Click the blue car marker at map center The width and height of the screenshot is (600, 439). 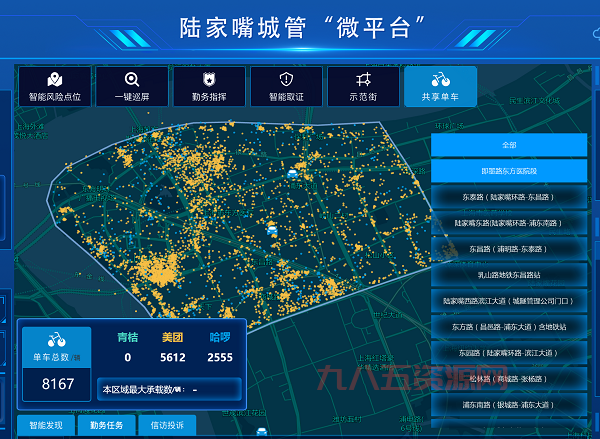pyautogui.click(x=272, y=230)
